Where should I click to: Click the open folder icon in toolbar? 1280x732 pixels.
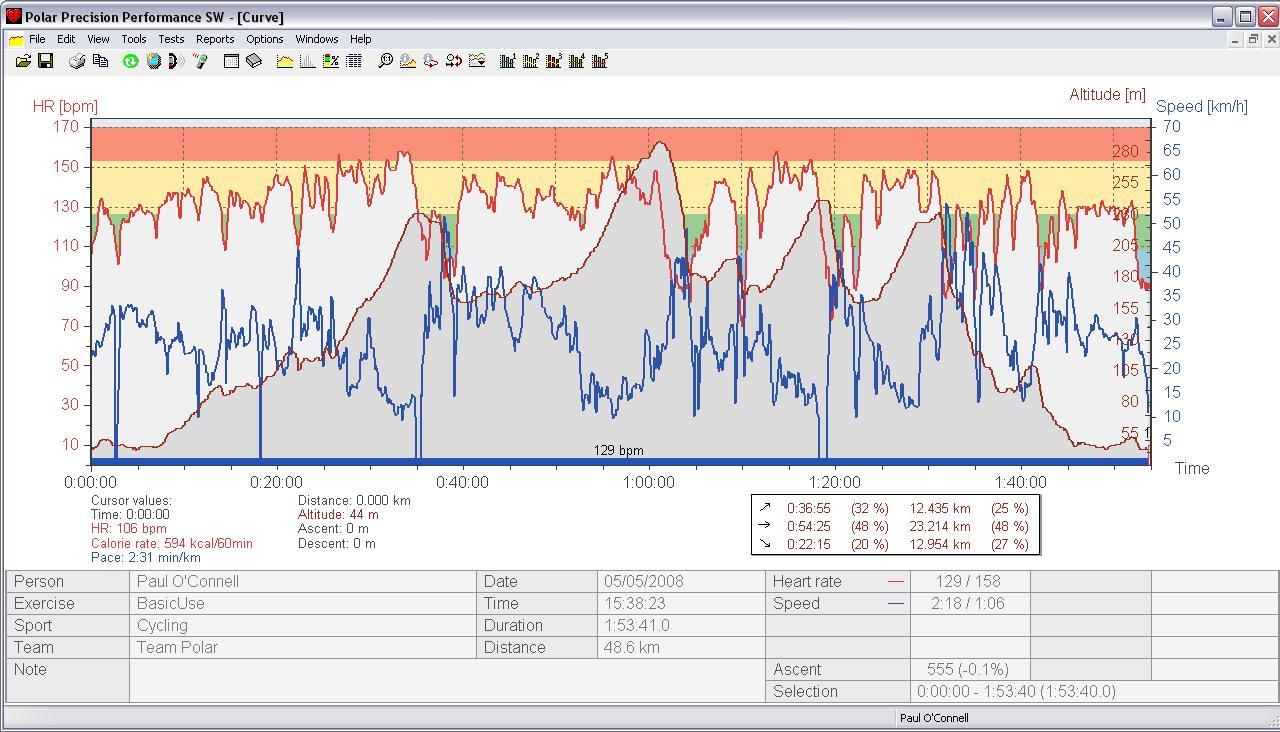[23, 62]
